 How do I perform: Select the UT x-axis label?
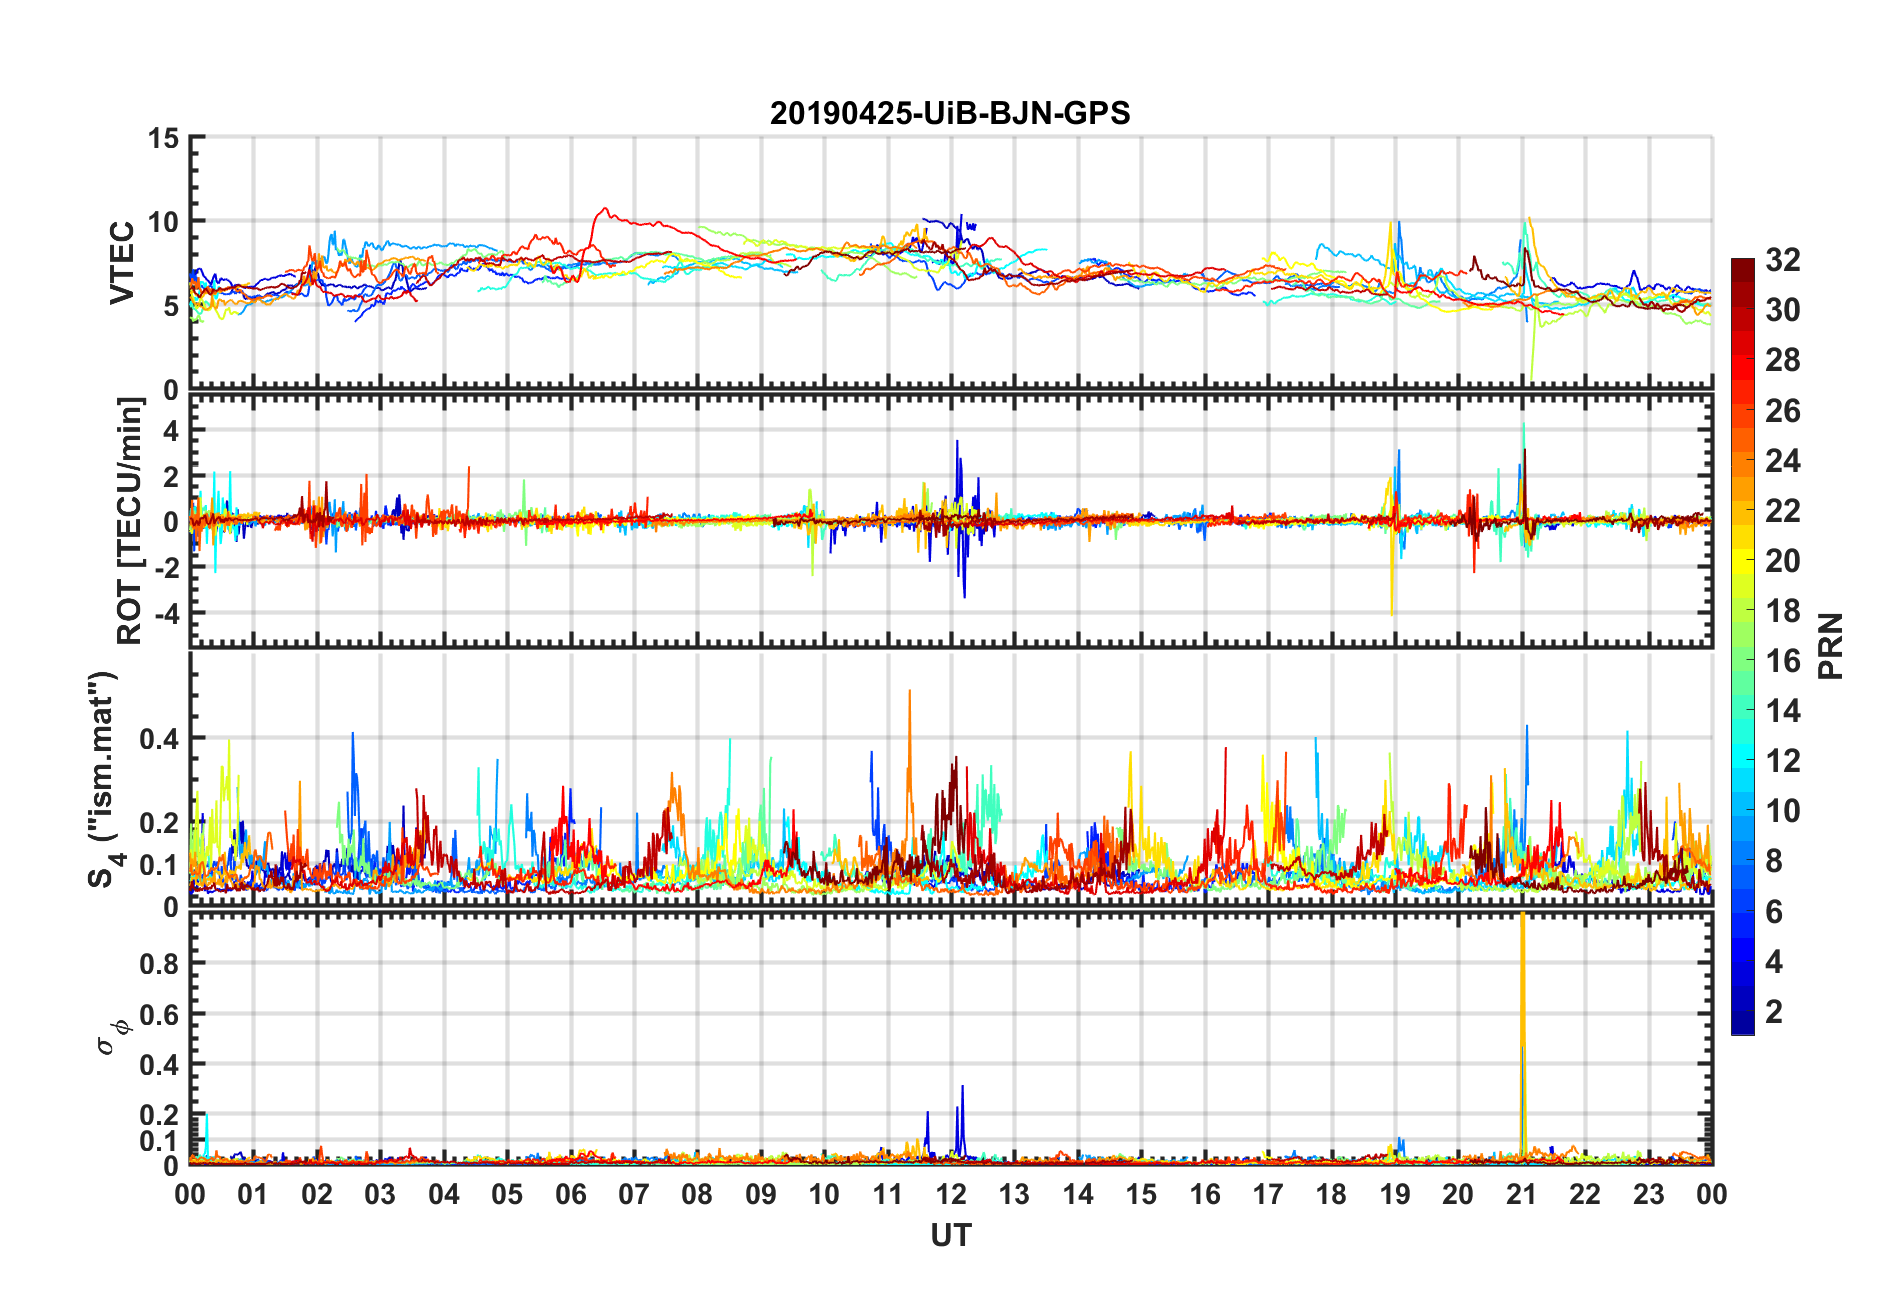(x=951, y=1236)
